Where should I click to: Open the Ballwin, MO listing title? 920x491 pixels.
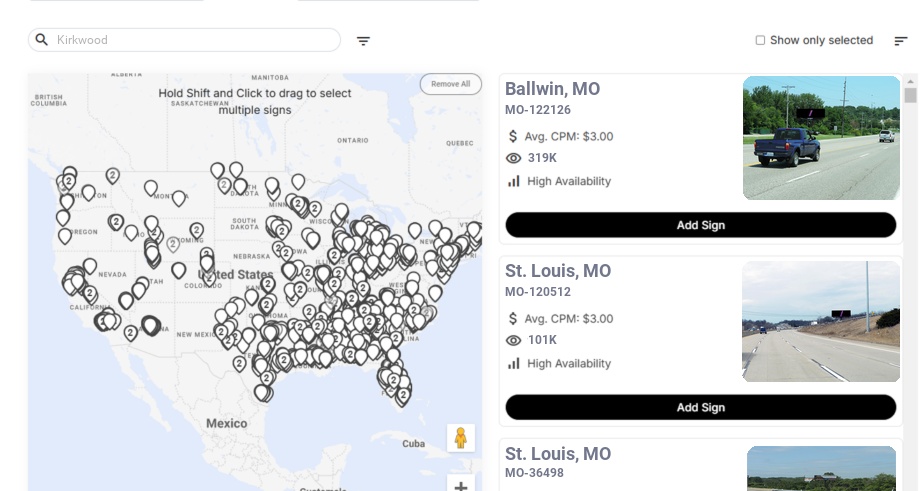coord(552,89)
